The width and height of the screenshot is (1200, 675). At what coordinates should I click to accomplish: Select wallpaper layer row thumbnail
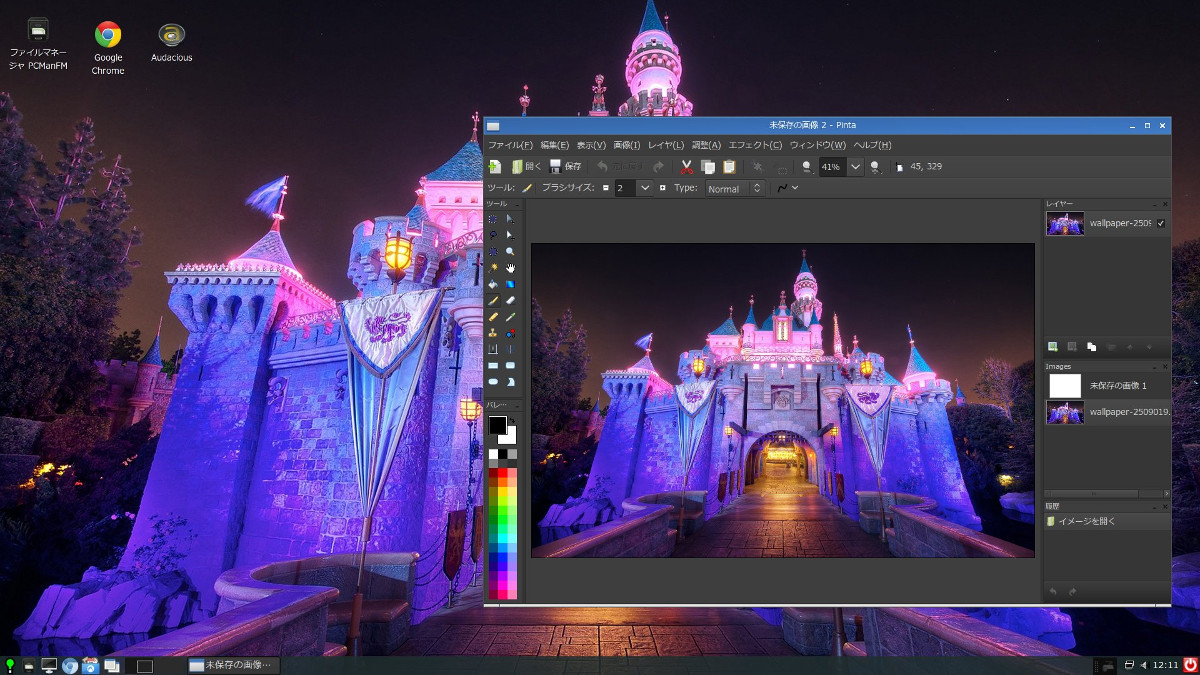tap(1065, 224)
